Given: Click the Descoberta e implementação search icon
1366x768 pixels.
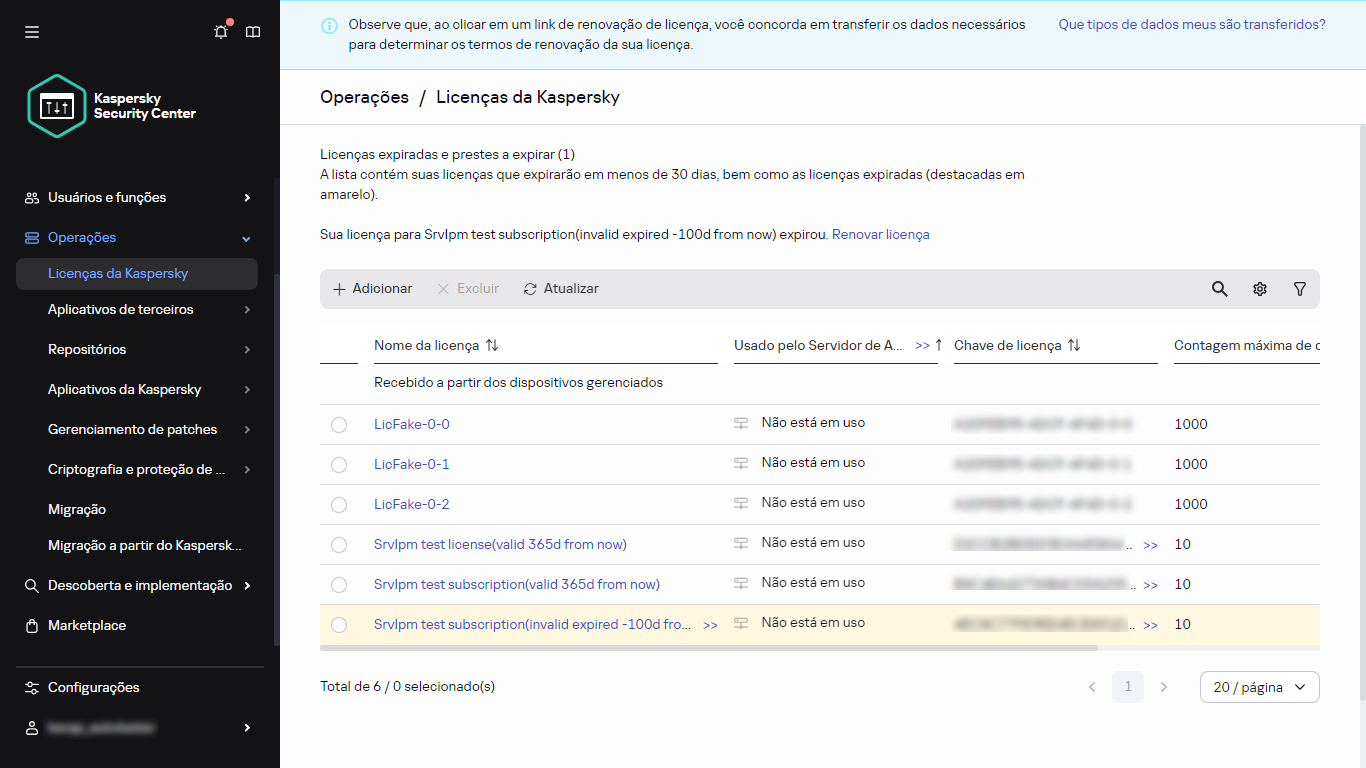Looking at the screenshot, I should click(x=32, y=586).
